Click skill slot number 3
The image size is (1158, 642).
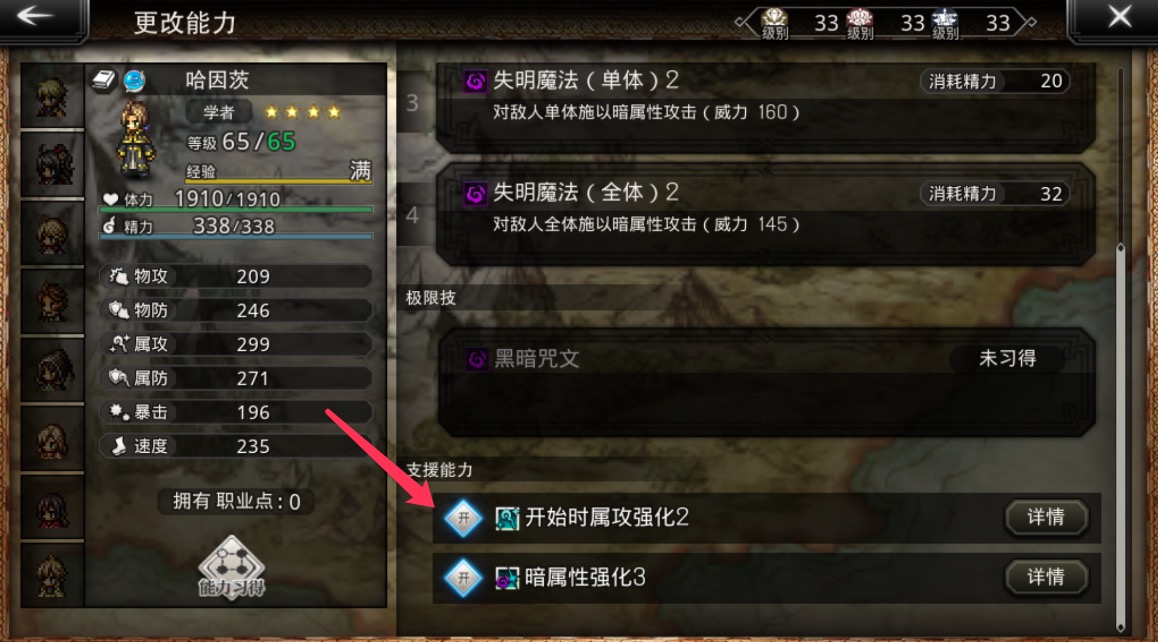413,103
